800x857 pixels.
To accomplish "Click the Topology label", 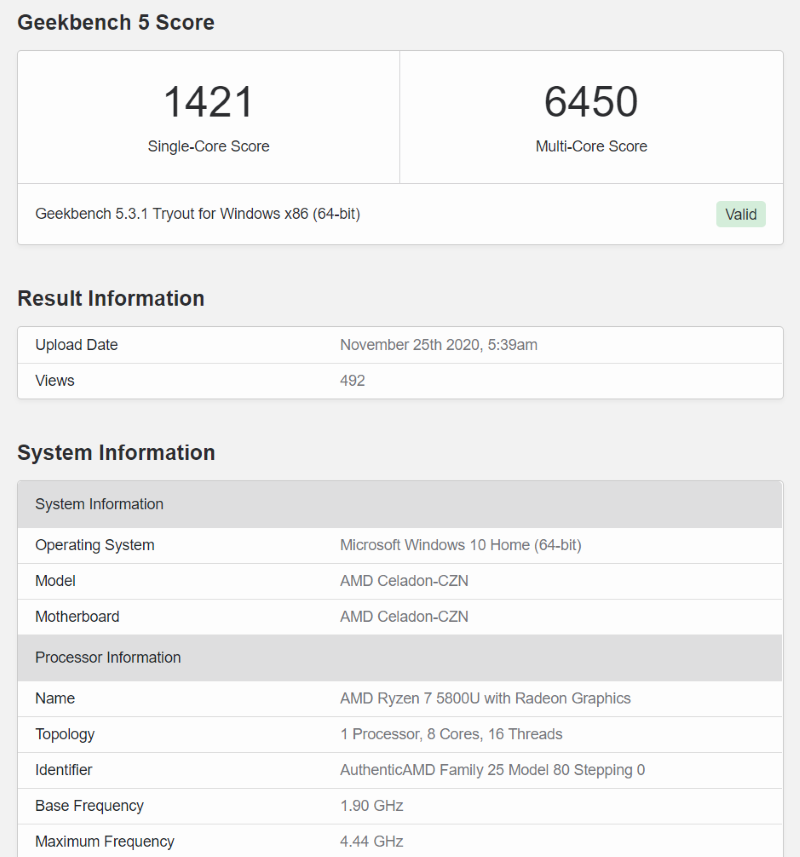I will click(65, 734).
